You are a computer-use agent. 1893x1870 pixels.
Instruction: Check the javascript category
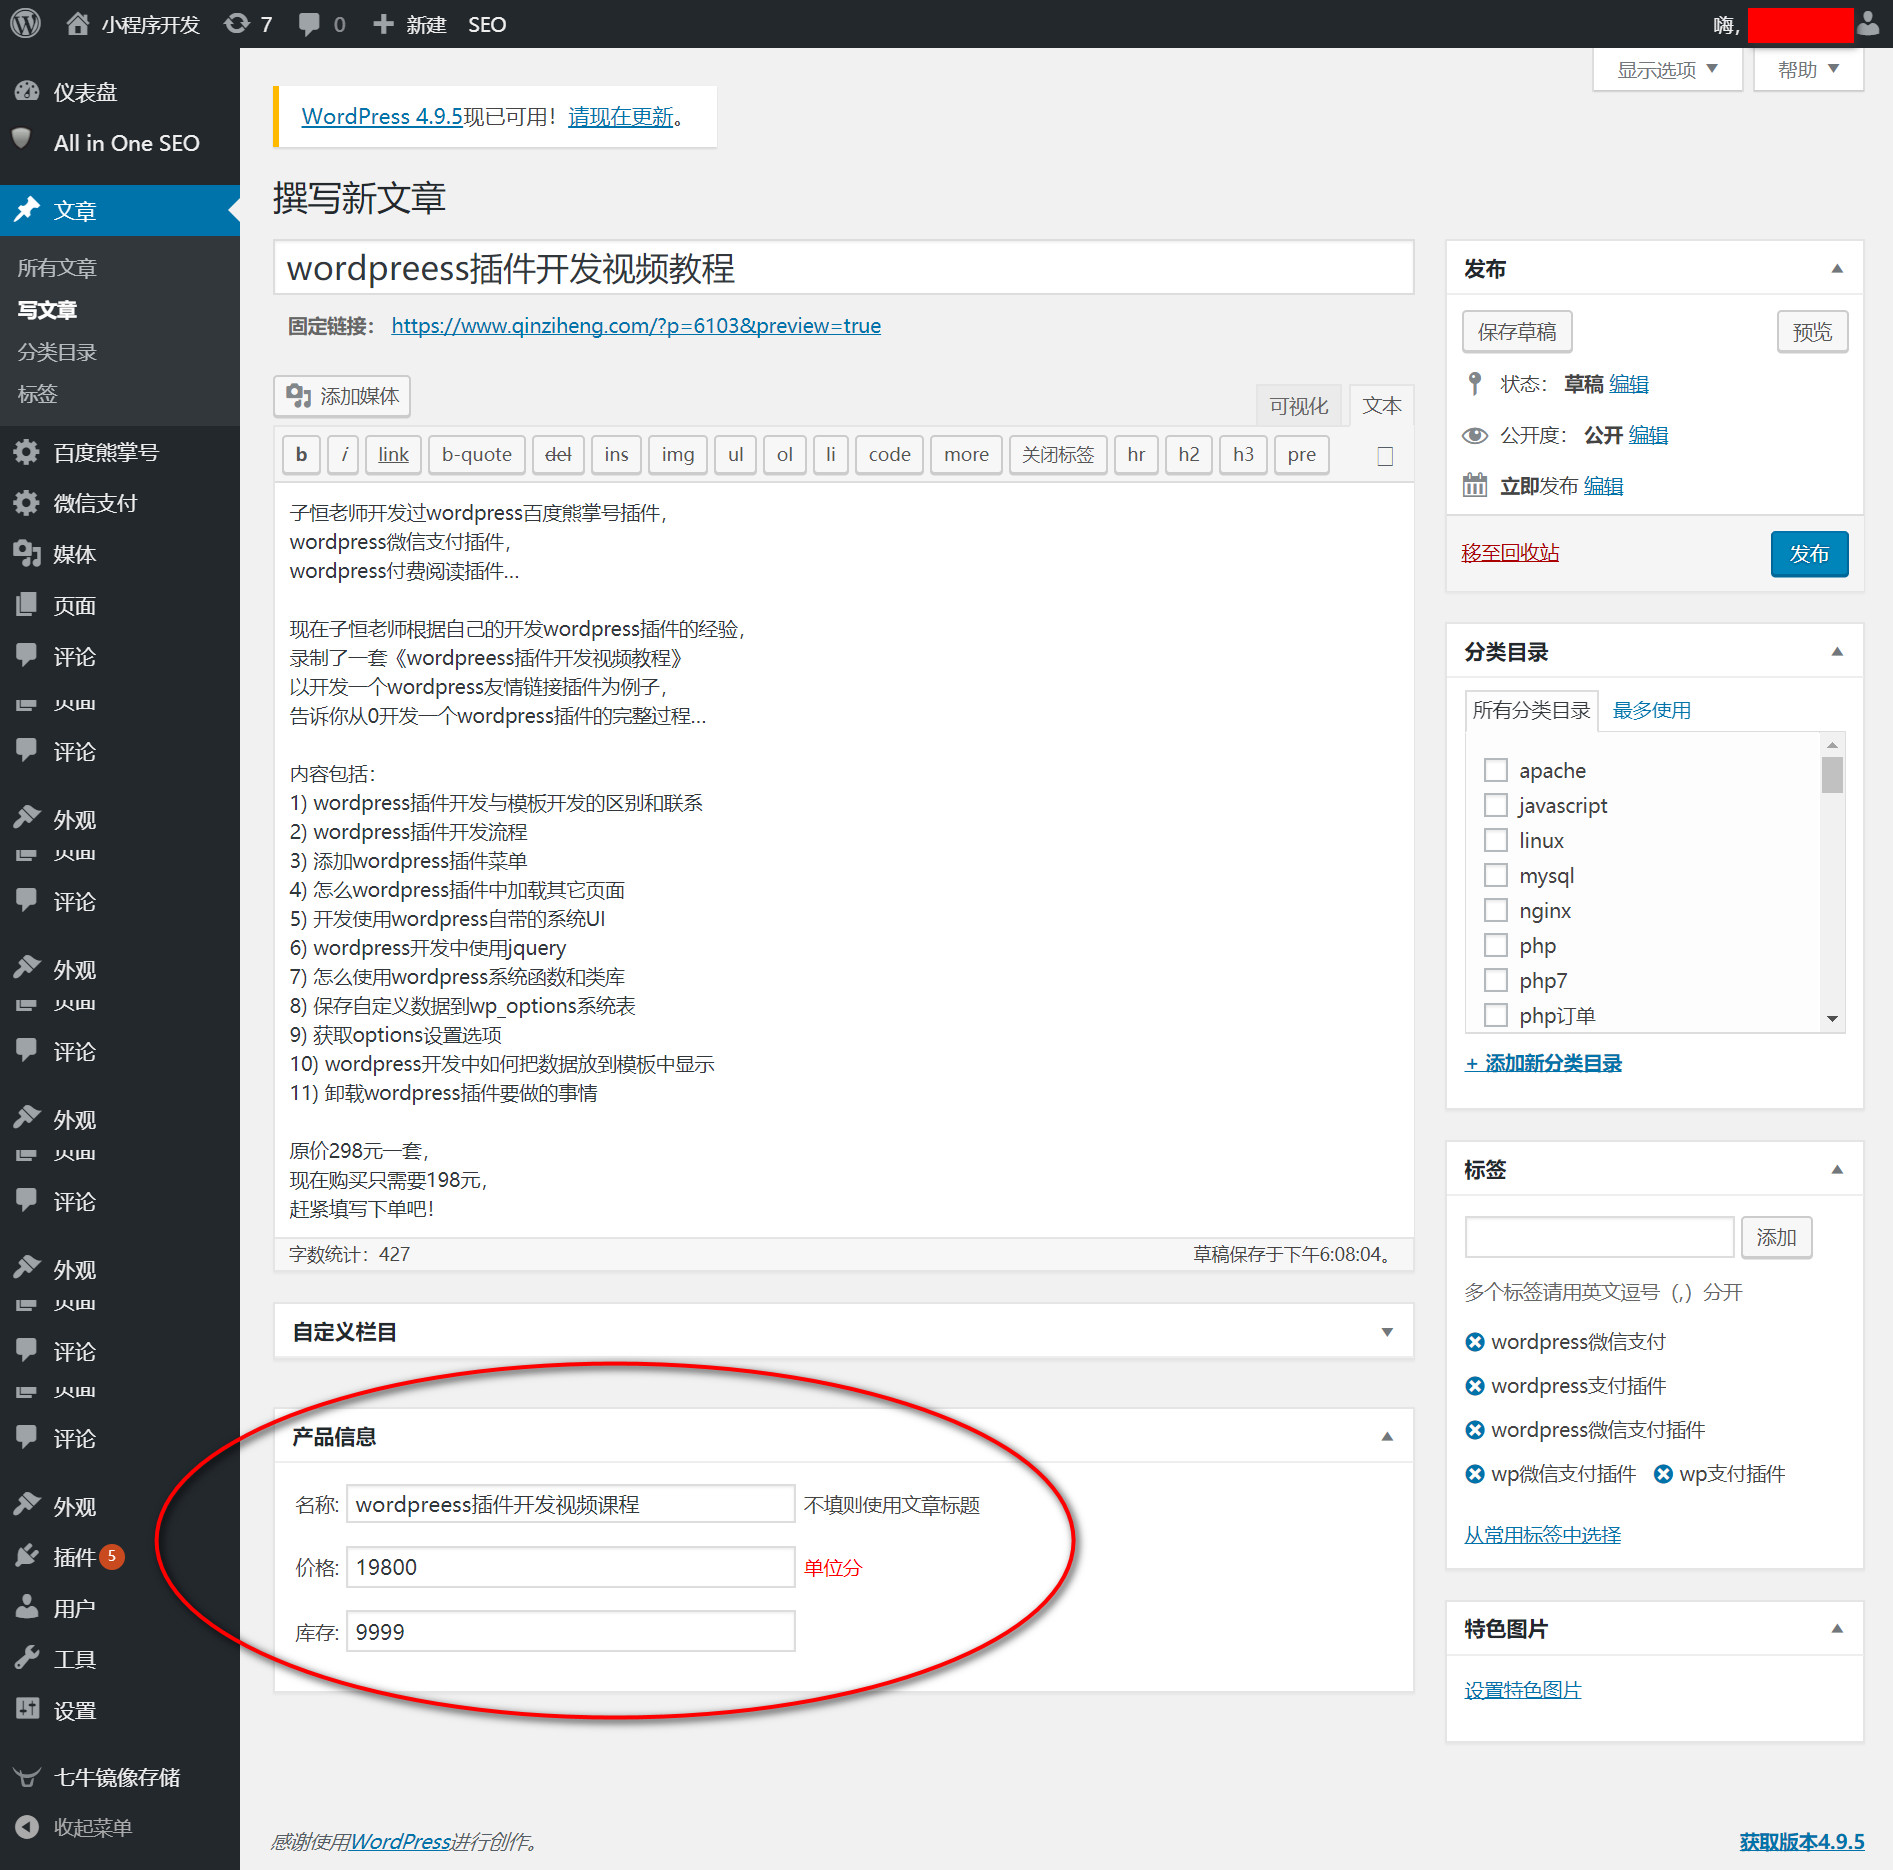point(1496,805)
